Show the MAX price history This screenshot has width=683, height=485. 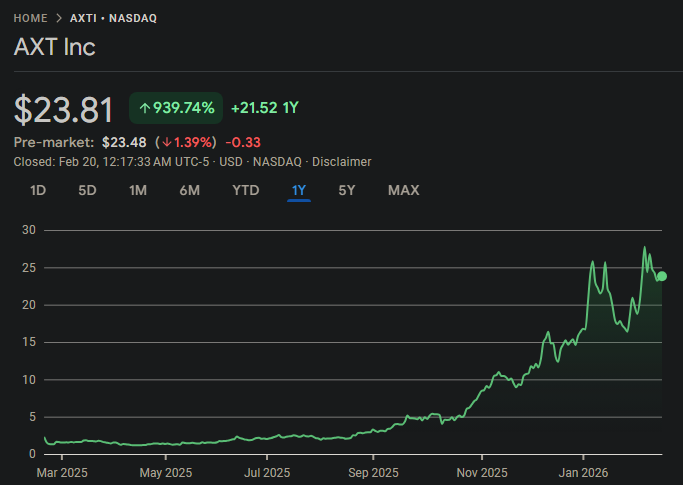pyautogui.click(x=404, y=190)
